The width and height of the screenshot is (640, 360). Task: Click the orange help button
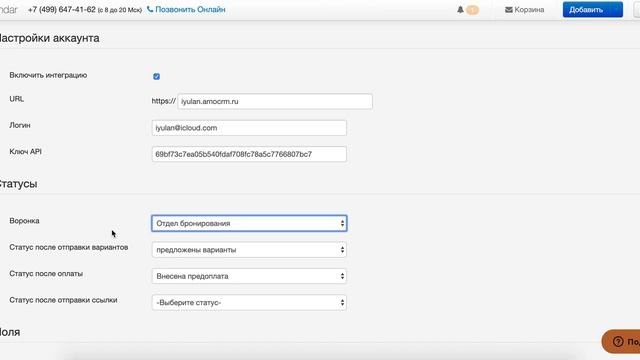tap(621, 341)
